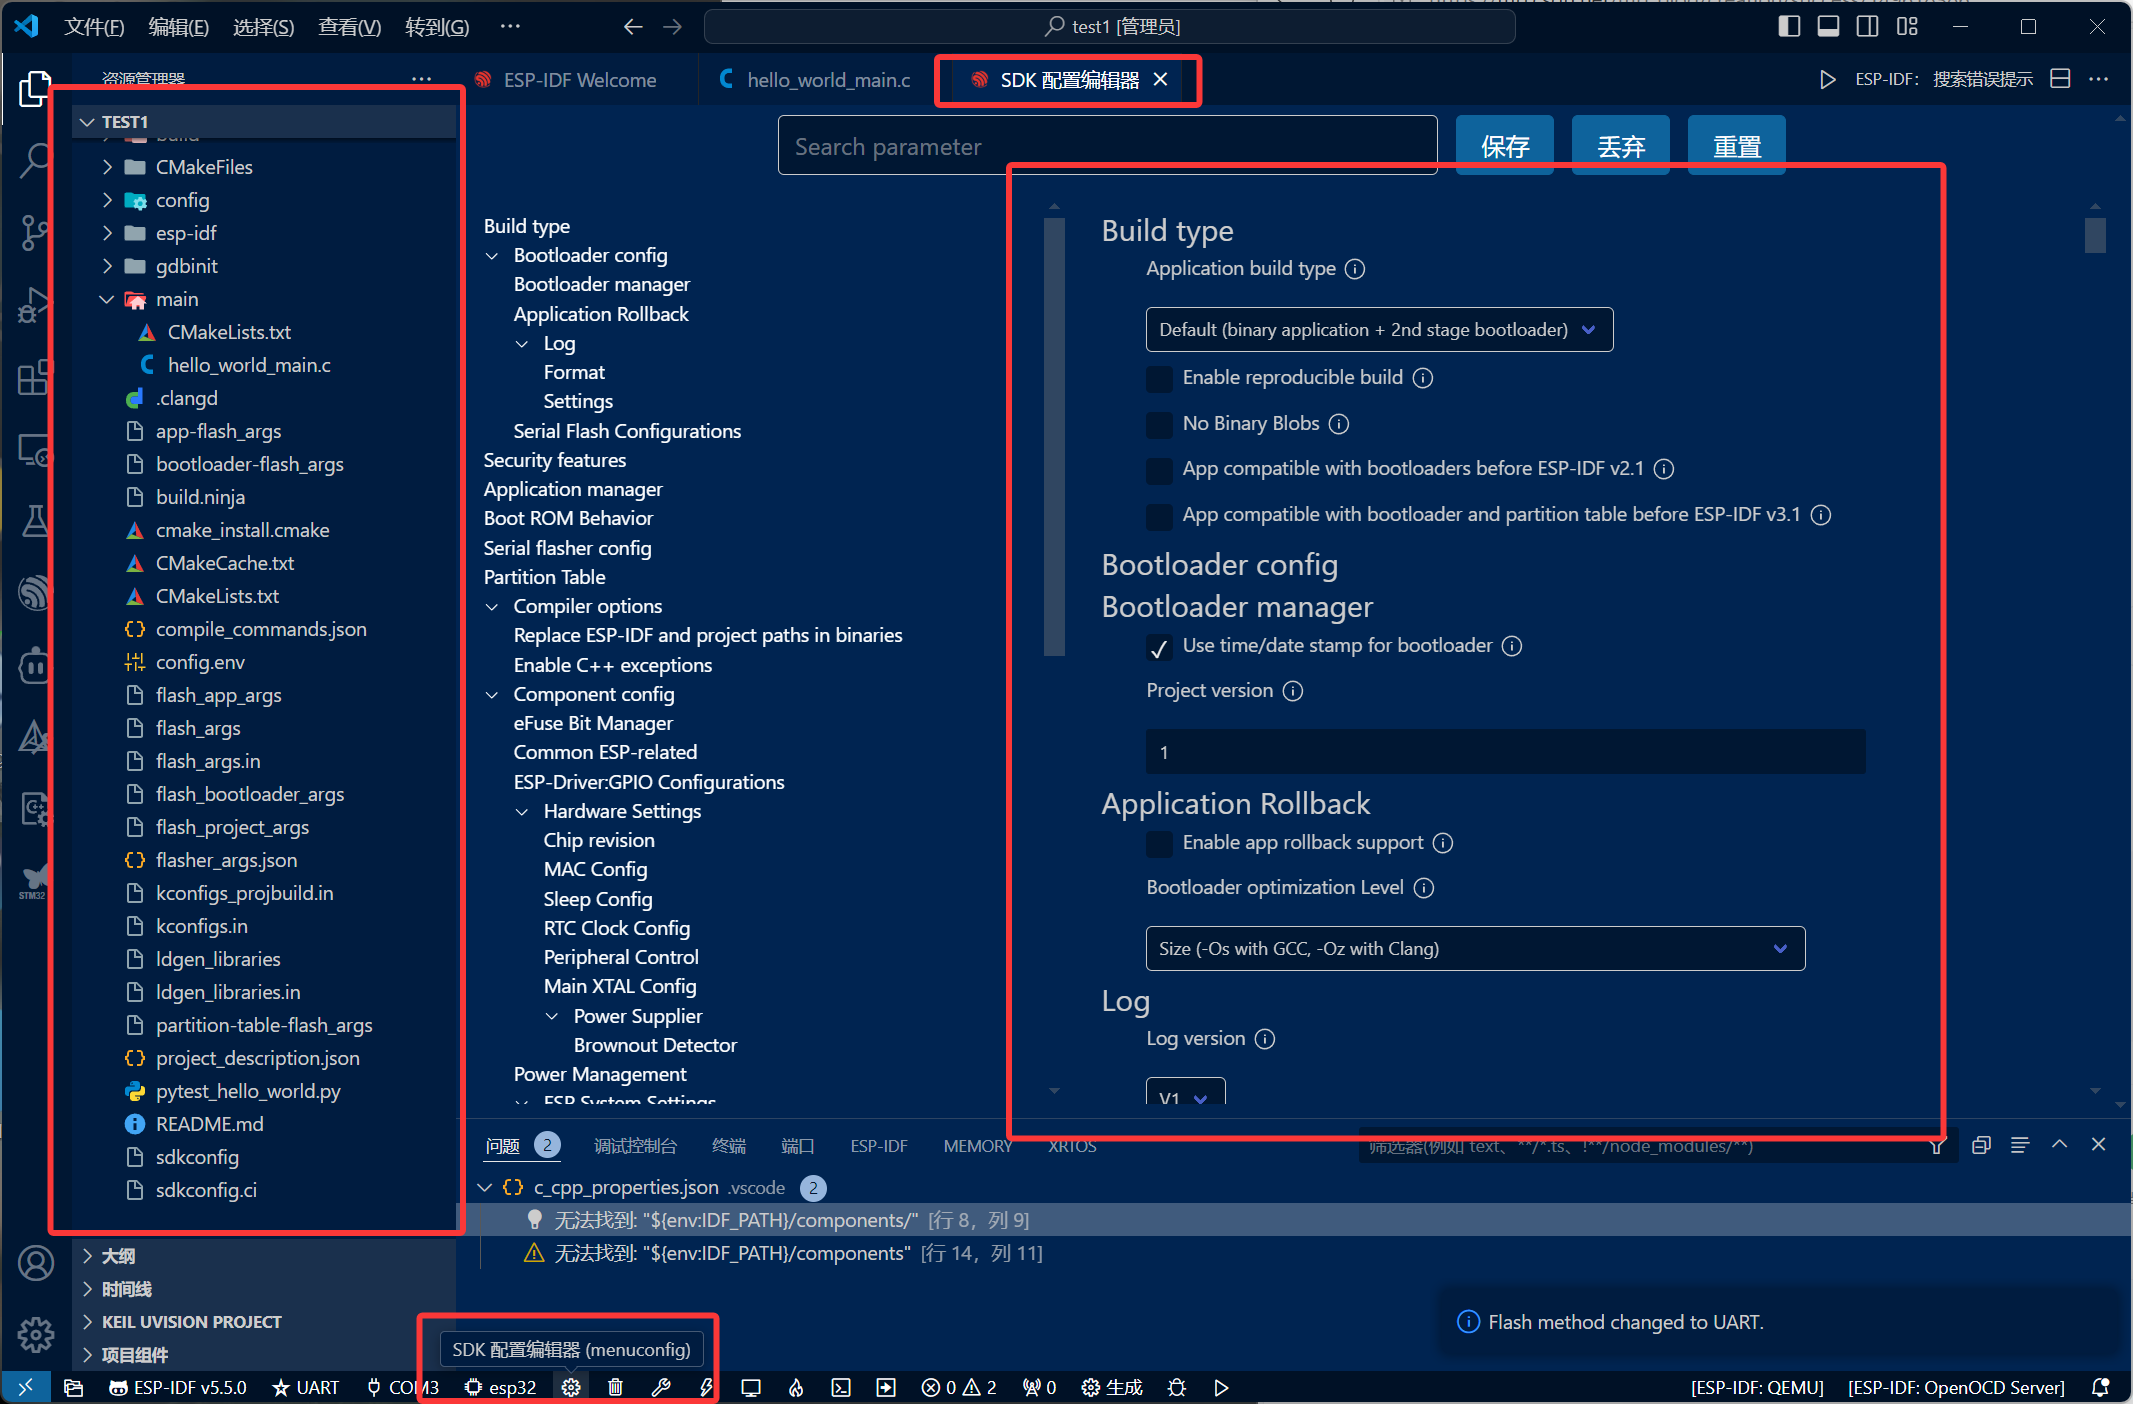2133x1404 pixels.
Task: Open the 调试控制台 panel tab
Action: (635, 1146)
